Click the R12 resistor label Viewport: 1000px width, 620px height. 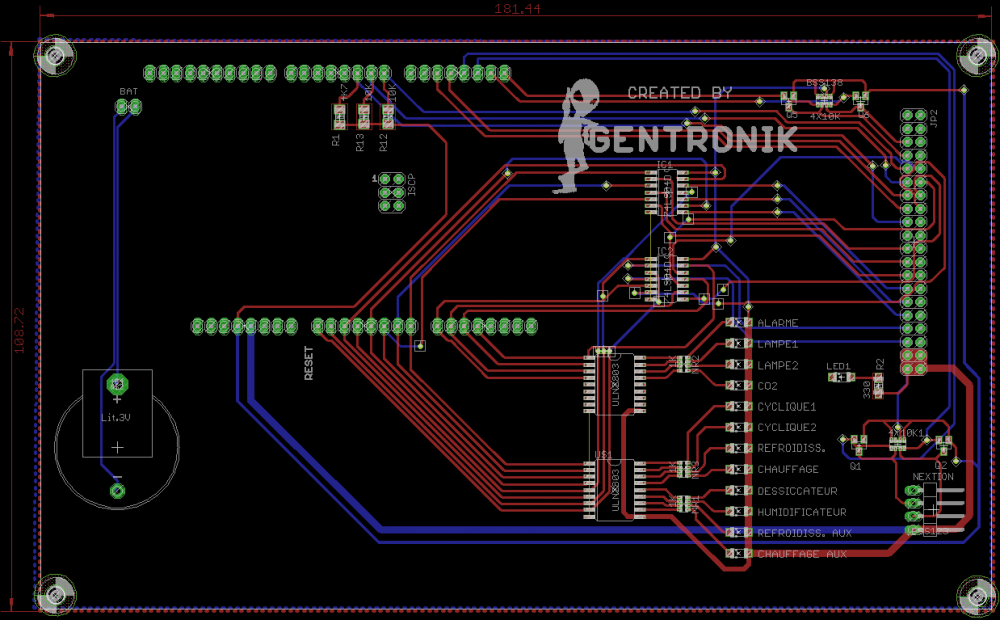(383, 142)
